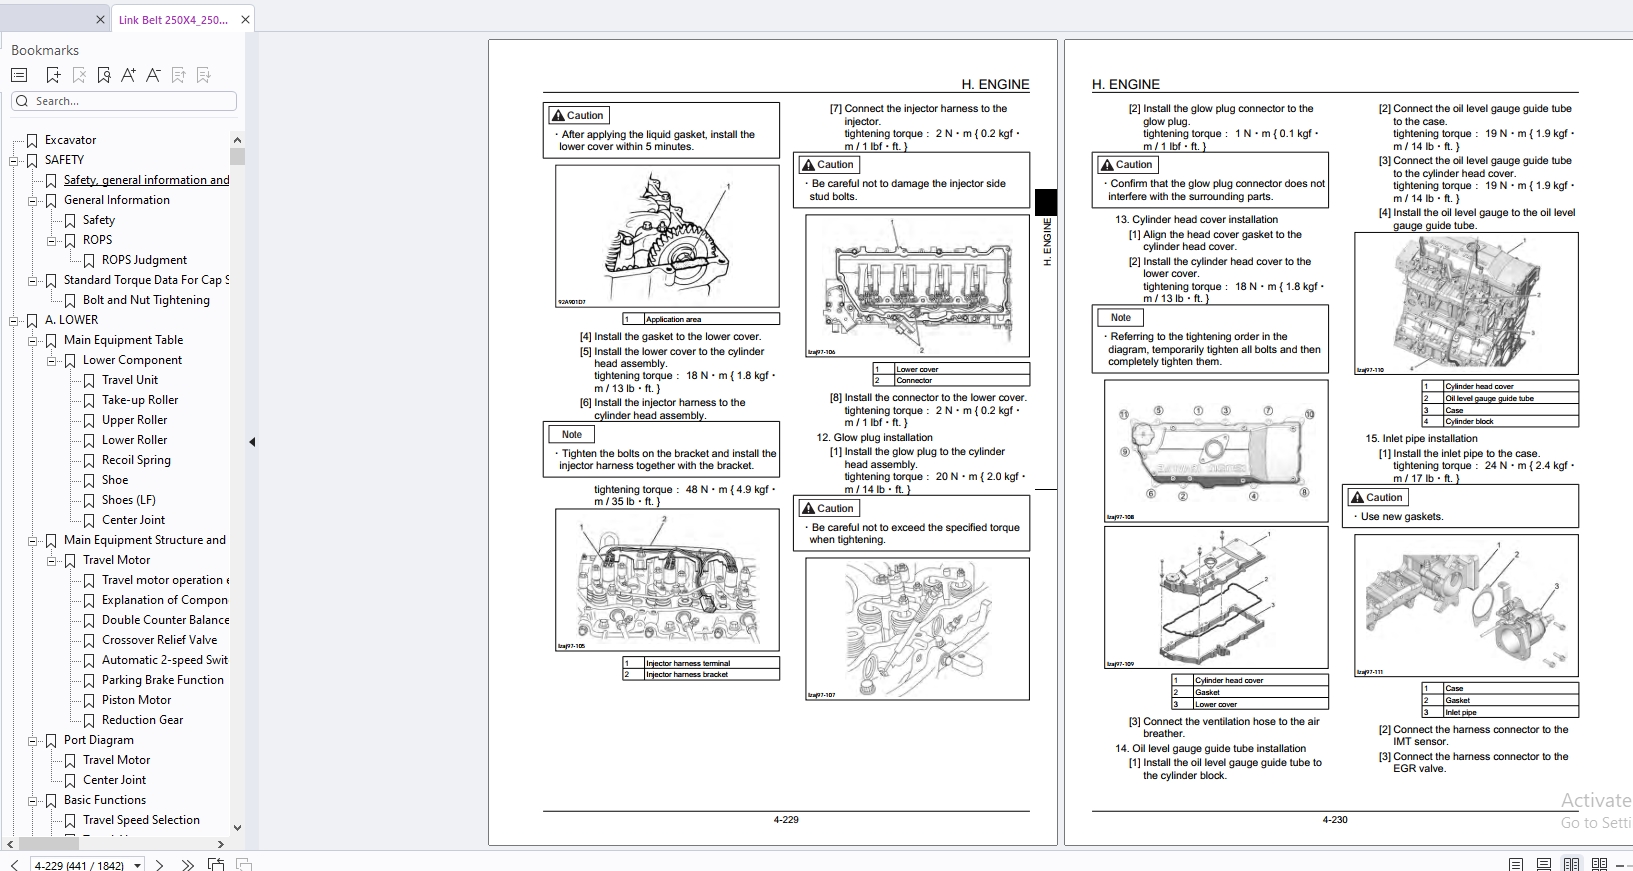Click the Automatic 2-speed bookmark icon
1633x871 pixels.
pos(89,661)
